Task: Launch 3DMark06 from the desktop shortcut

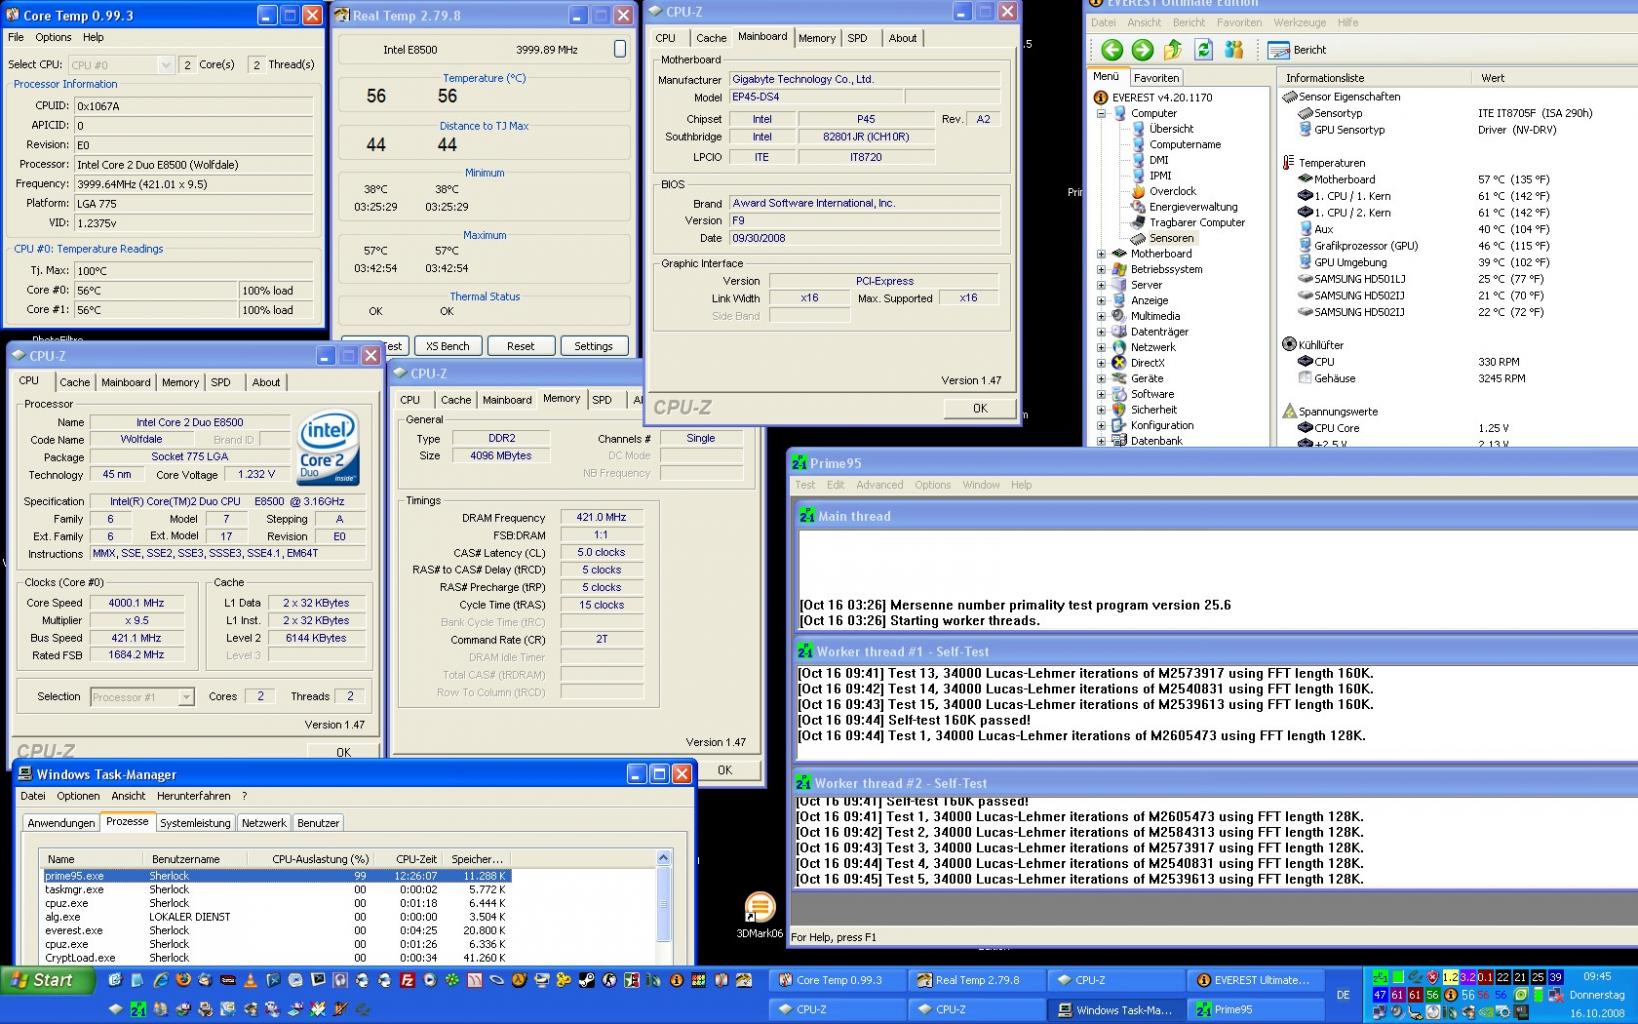Action: (760, 916)
